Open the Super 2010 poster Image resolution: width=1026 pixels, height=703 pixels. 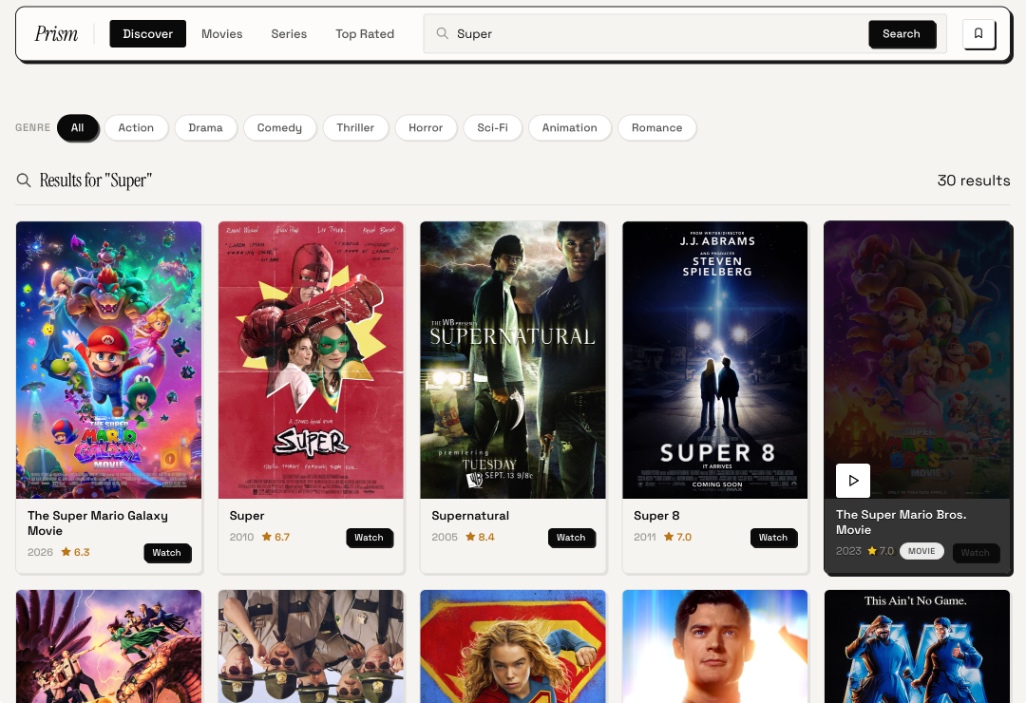click(x=311, y=360)
